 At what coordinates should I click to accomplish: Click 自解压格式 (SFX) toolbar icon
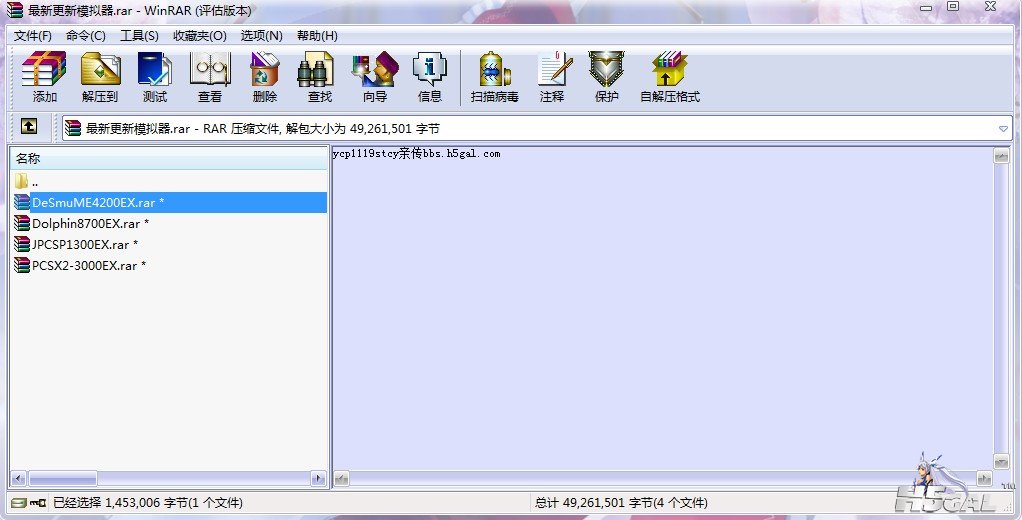click(669, 70)
